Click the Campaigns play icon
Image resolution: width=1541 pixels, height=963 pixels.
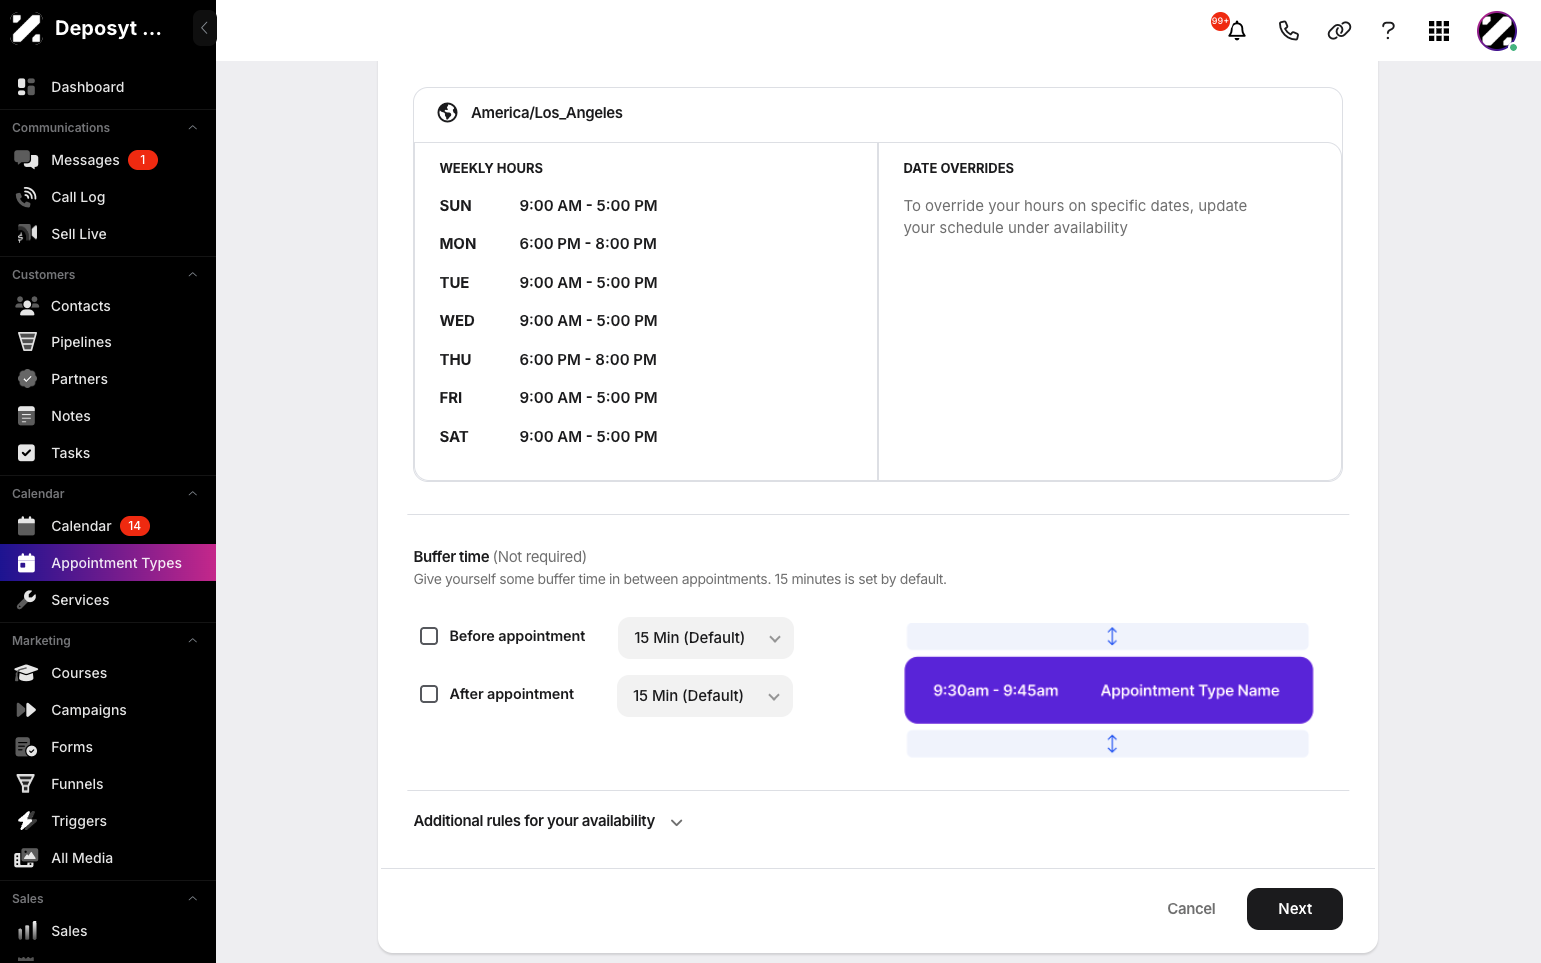(27, 710)
